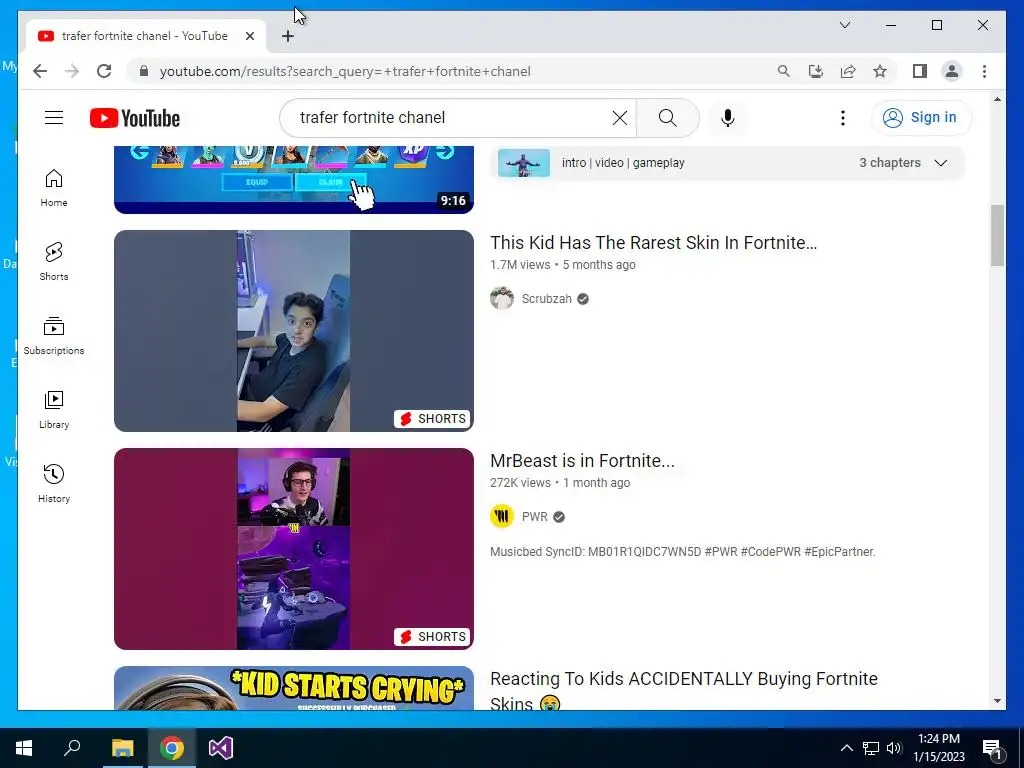Open 'MrBeast is in Fortnite...' title
This screenshot has width=1024, height=768.
583,461
